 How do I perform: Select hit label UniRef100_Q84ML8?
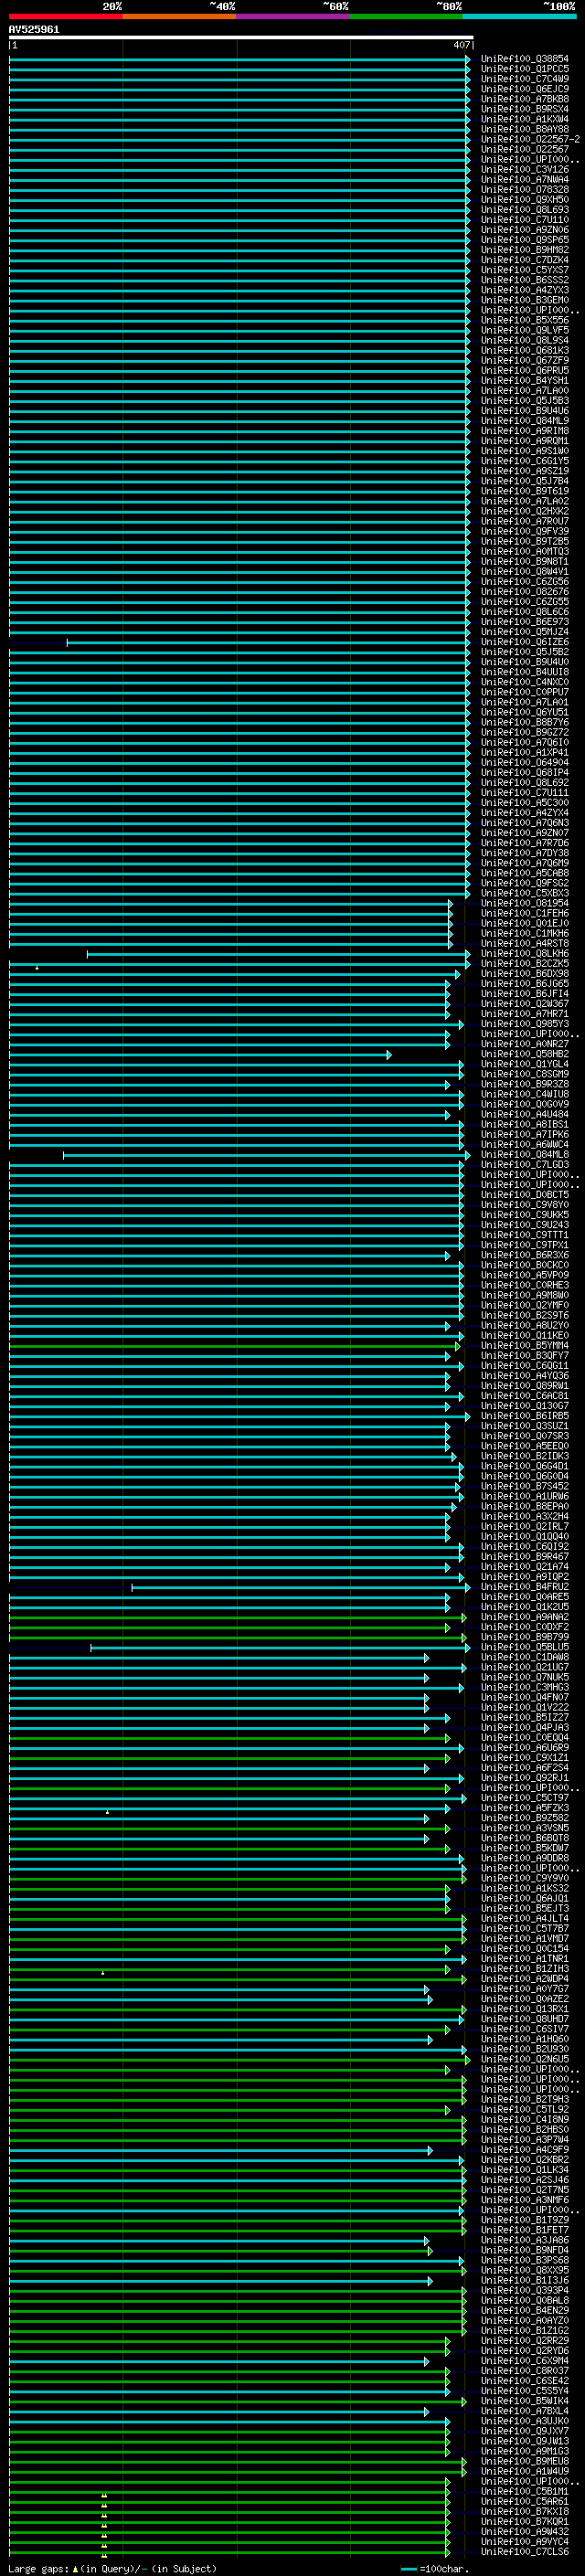coord(524,1155)
